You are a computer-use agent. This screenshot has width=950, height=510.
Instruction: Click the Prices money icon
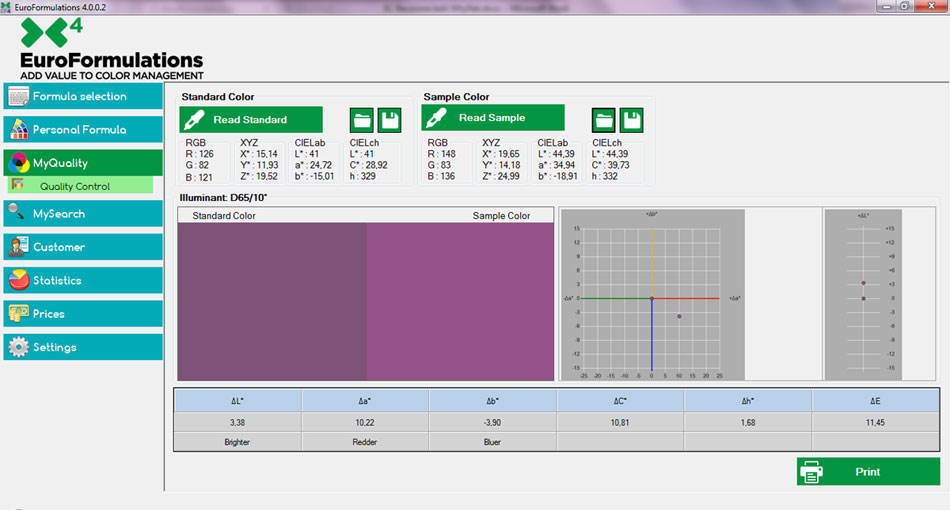(18, 313)
